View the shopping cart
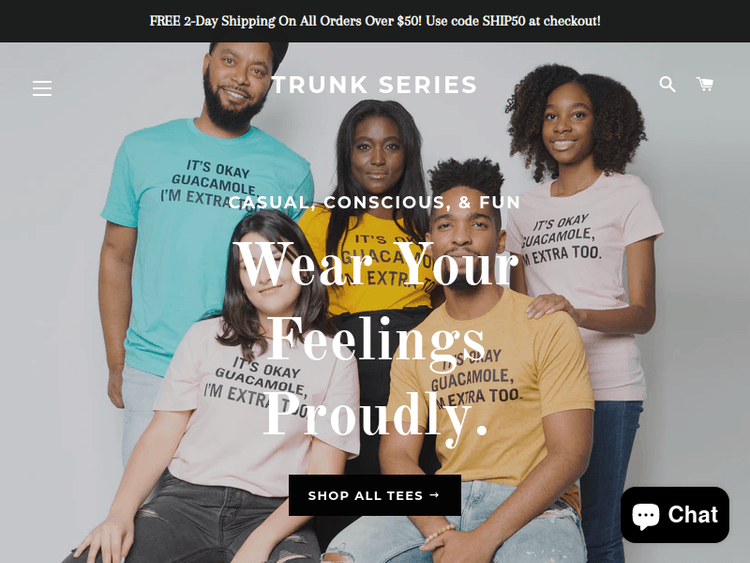The height and width of the screenshot is (563, 750). [705, 84]
